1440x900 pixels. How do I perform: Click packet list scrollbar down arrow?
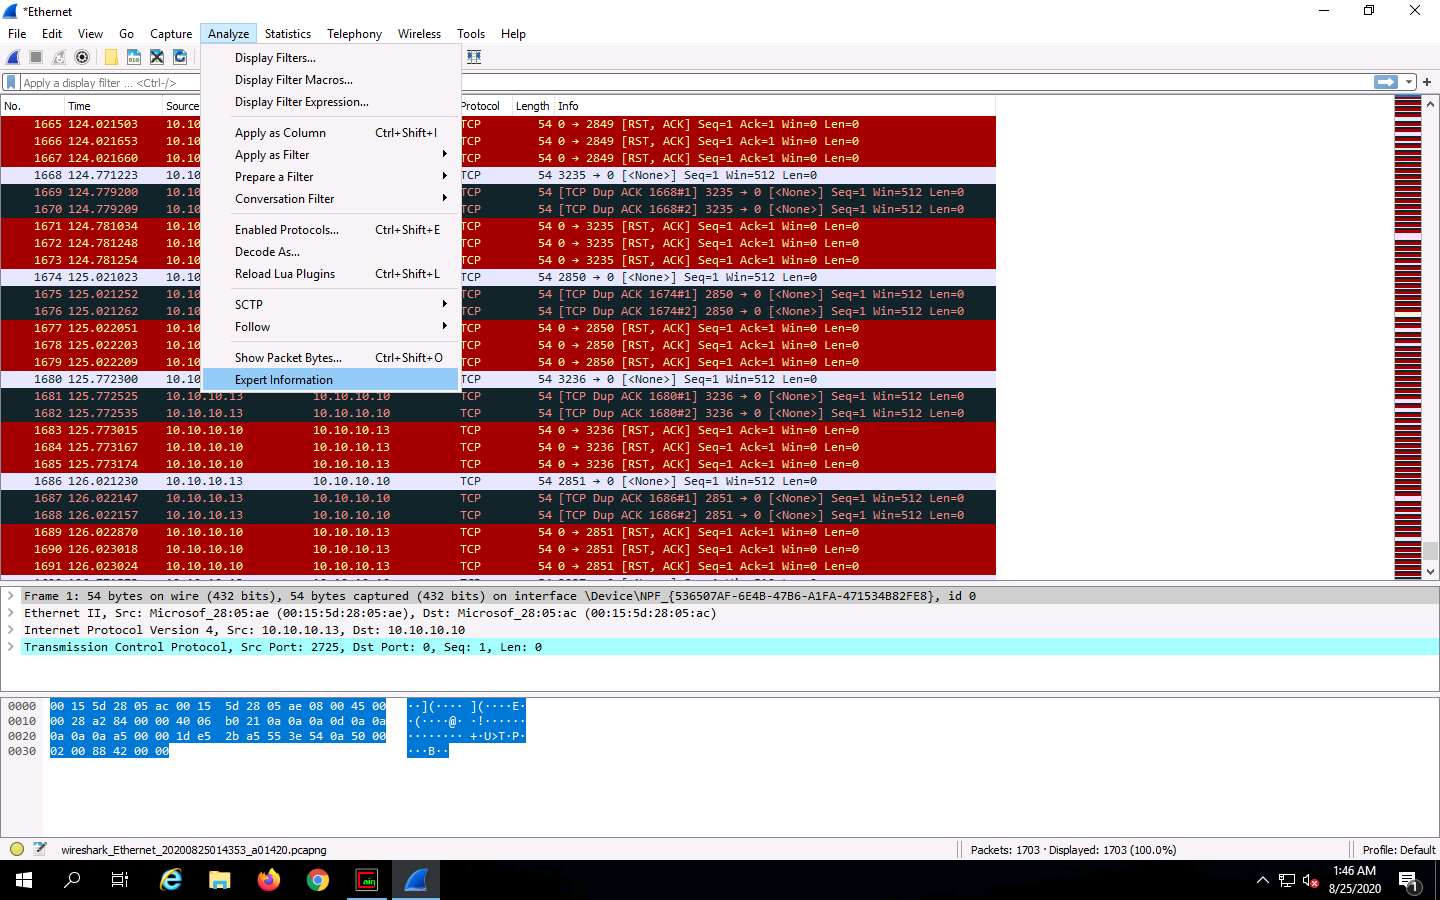pos(1431,571)
